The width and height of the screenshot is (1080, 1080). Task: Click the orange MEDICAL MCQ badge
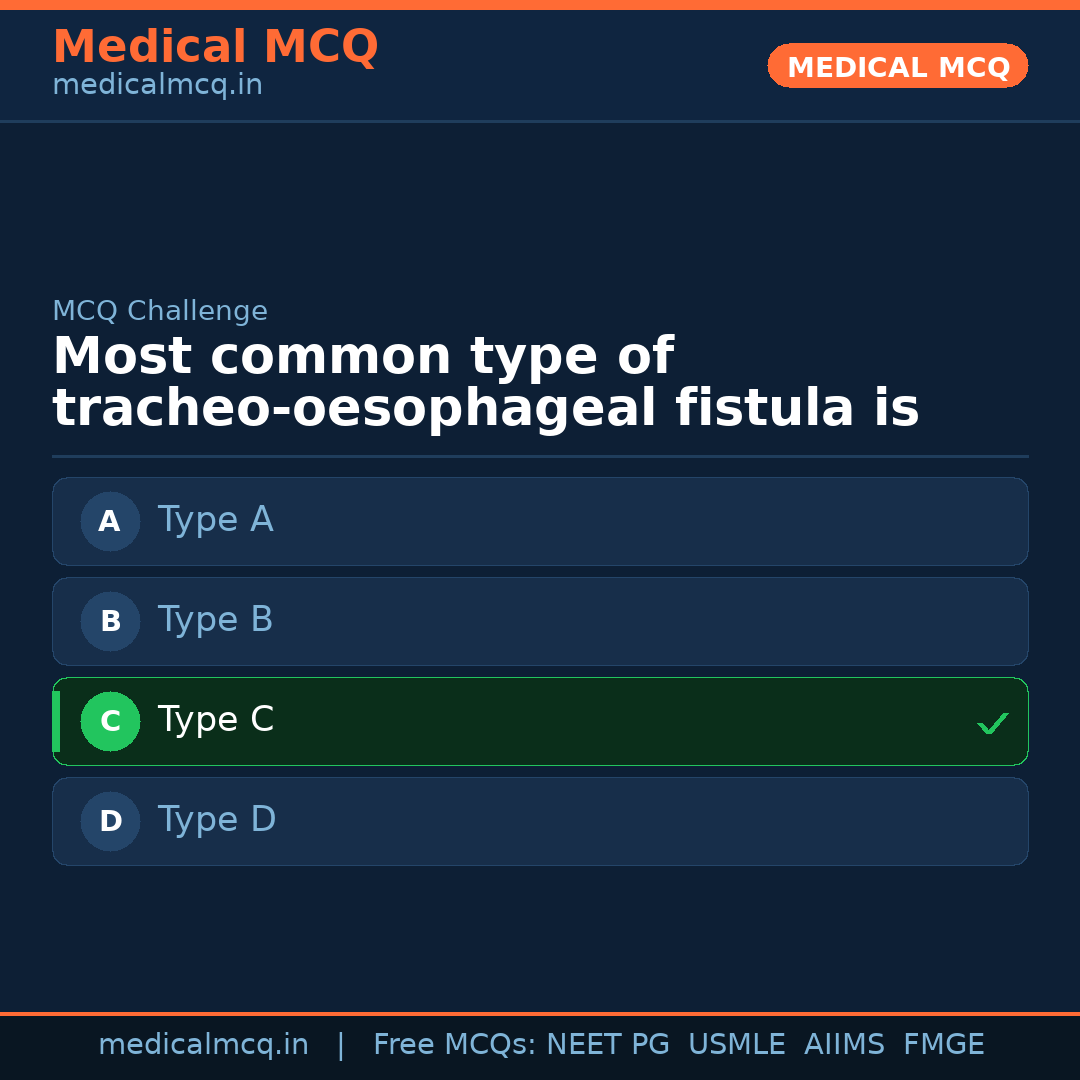tap(897, 66)
